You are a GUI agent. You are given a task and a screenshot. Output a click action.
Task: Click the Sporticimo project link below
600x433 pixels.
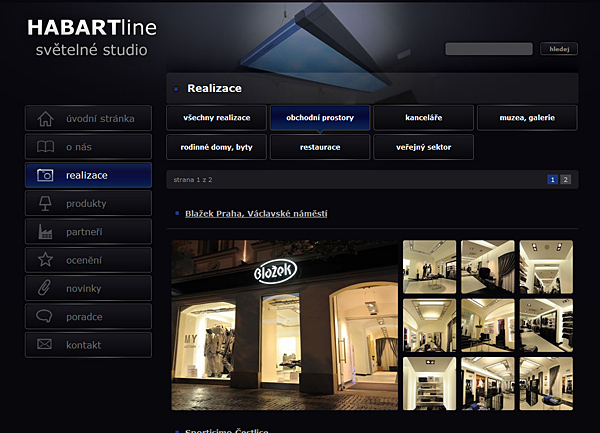tap(227, 431)
